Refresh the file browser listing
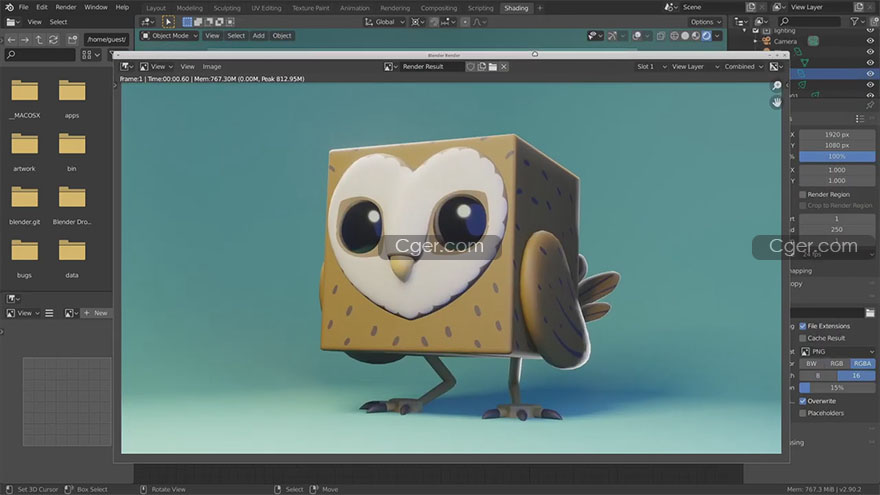This screenshot has height=495, width=880. point(53,40)
